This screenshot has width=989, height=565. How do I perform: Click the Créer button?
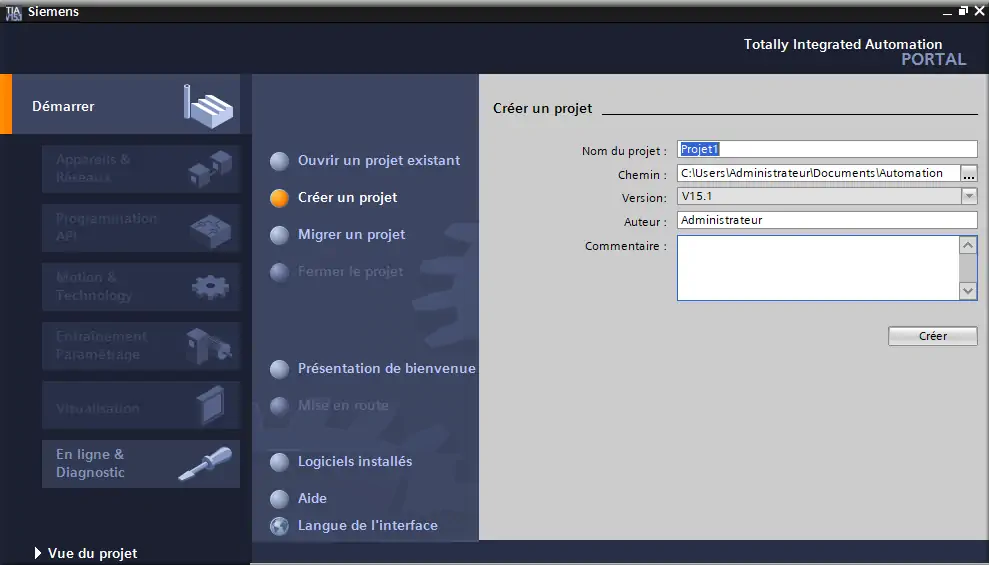(x=933, y=336)
